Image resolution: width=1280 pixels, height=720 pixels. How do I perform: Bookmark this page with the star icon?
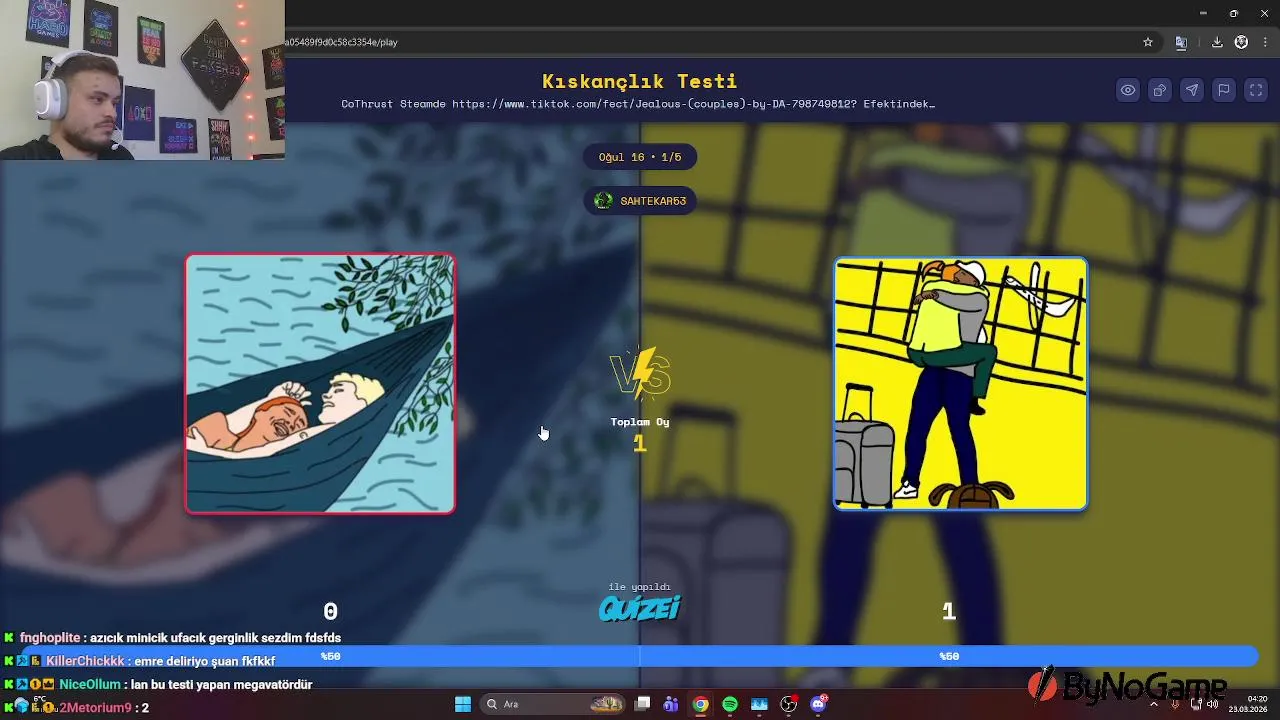coord(1148,42)
